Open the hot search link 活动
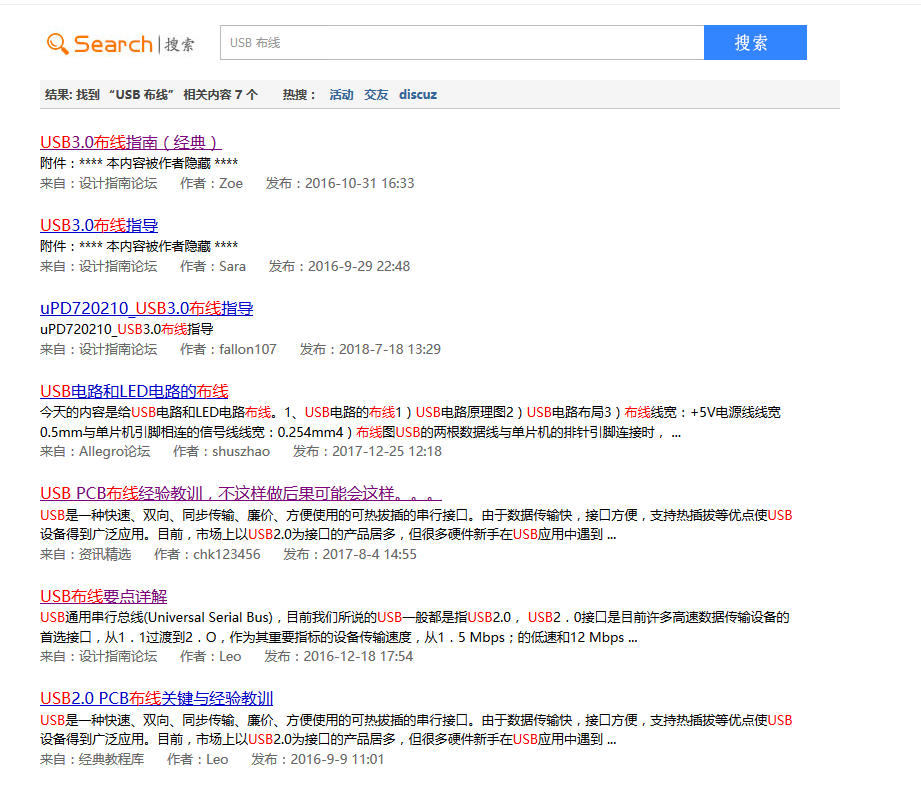 tap(341, 95)
